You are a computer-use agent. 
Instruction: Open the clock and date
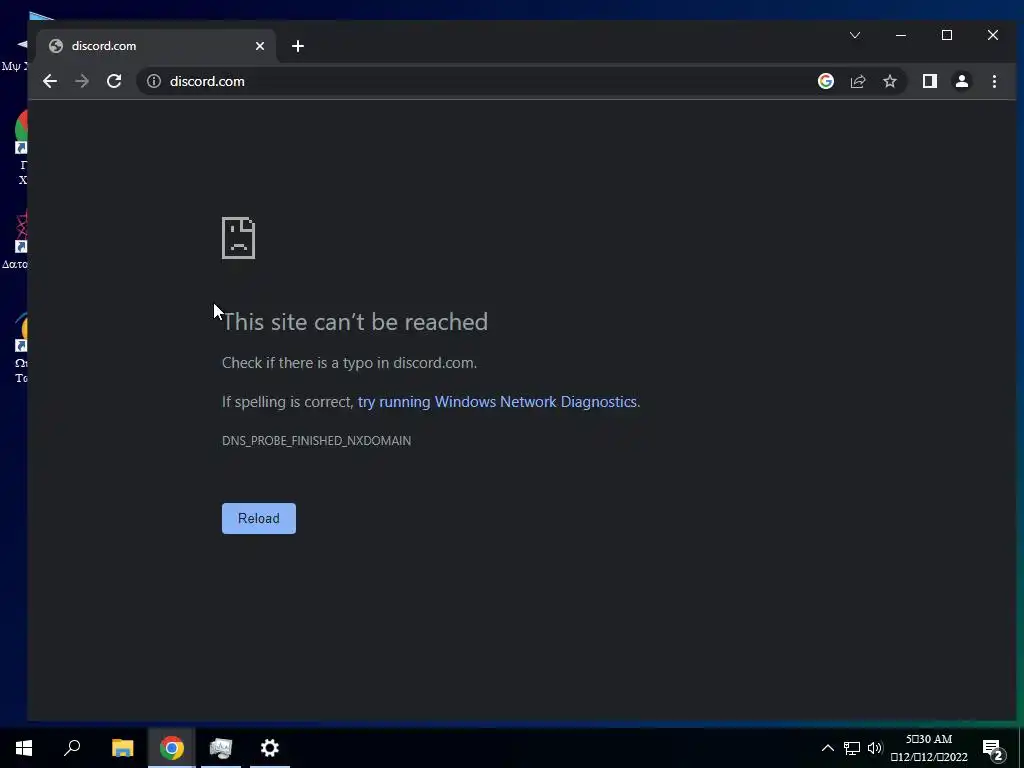point(929,748)
